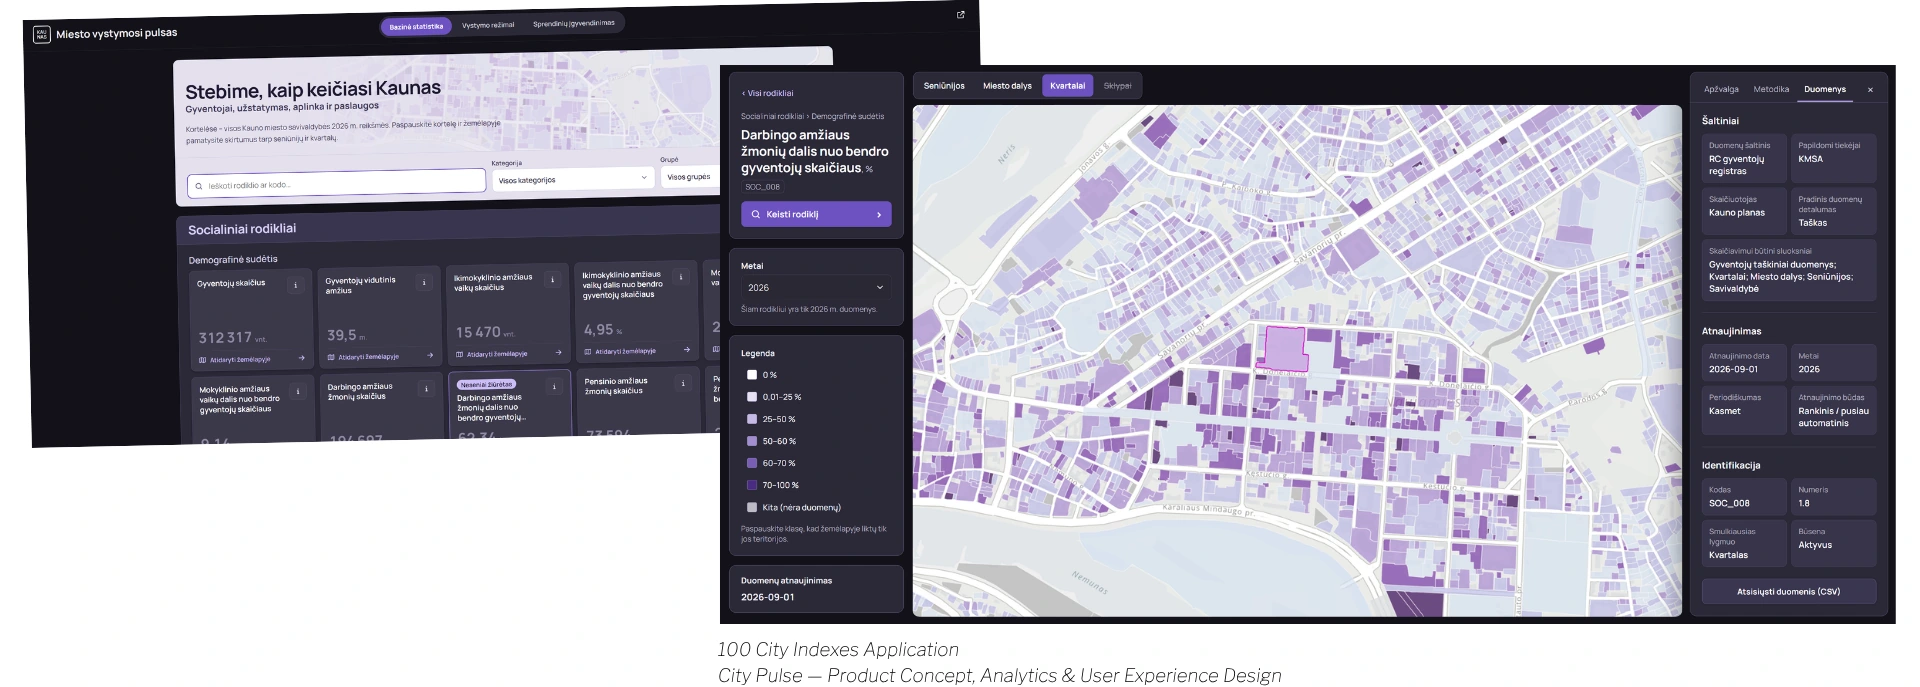Open the Visos grupės dropdown
The width and height of the screenshot is (1920, 687).
click(x=690, y=176)
